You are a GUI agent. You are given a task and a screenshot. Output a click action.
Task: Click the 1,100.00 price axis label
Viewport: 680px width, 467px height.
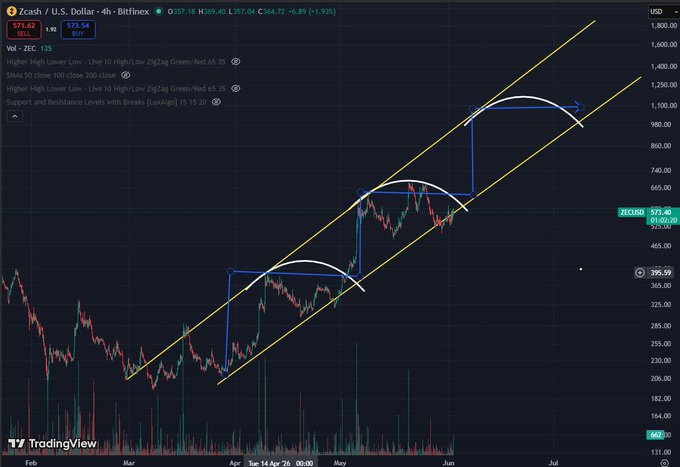[x=664, y=105]
